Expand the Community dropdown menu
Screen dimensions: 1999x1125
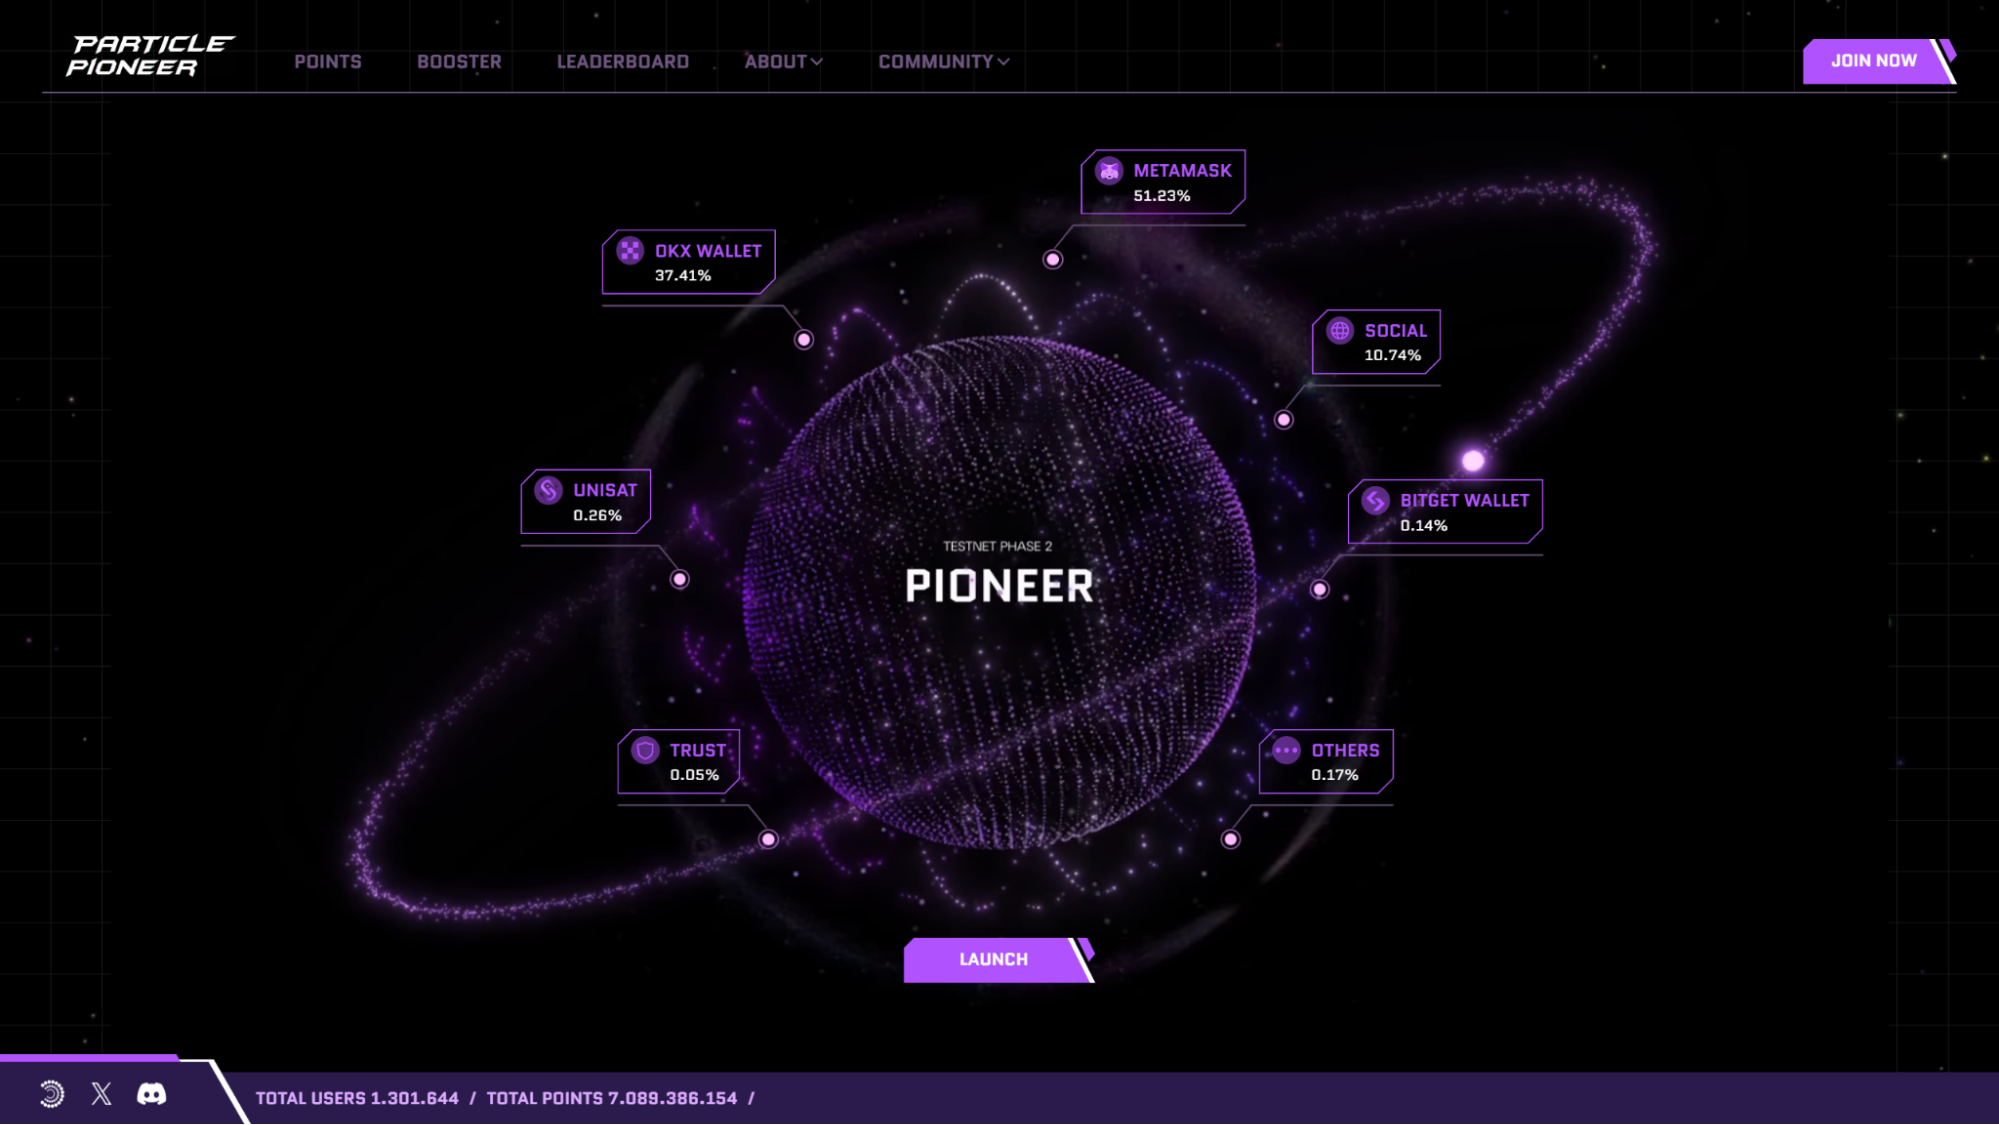pyautogui.click(x=943, y=62)
